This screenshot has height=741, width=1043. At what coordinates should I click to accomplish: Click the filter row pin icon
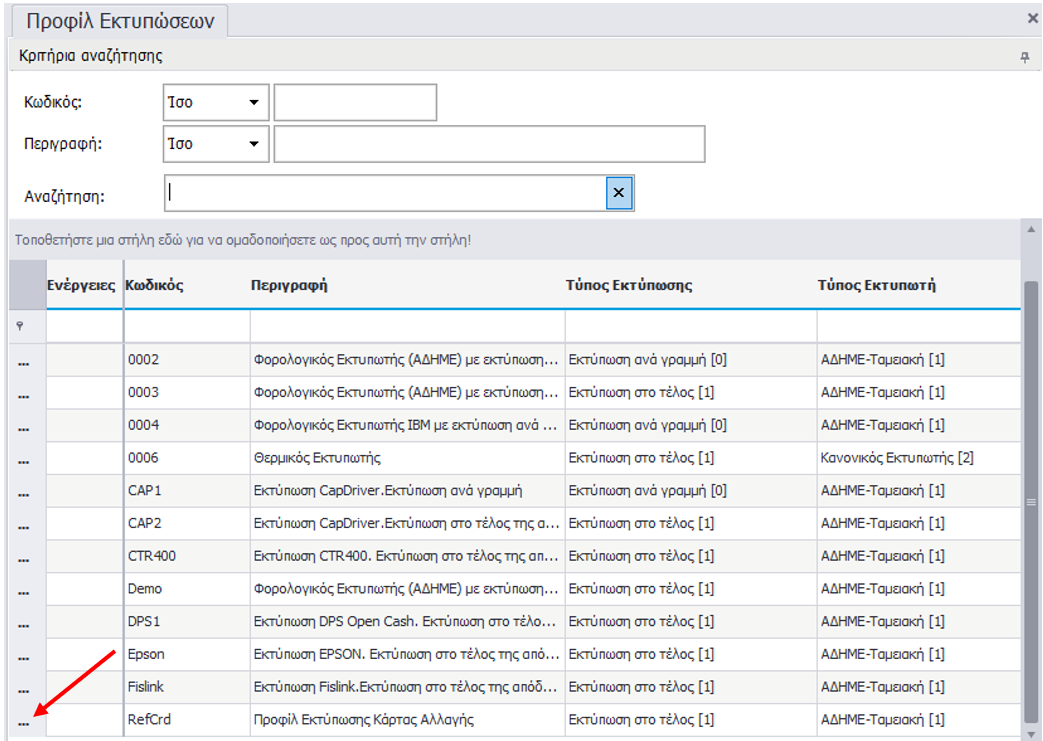[20, 327]
